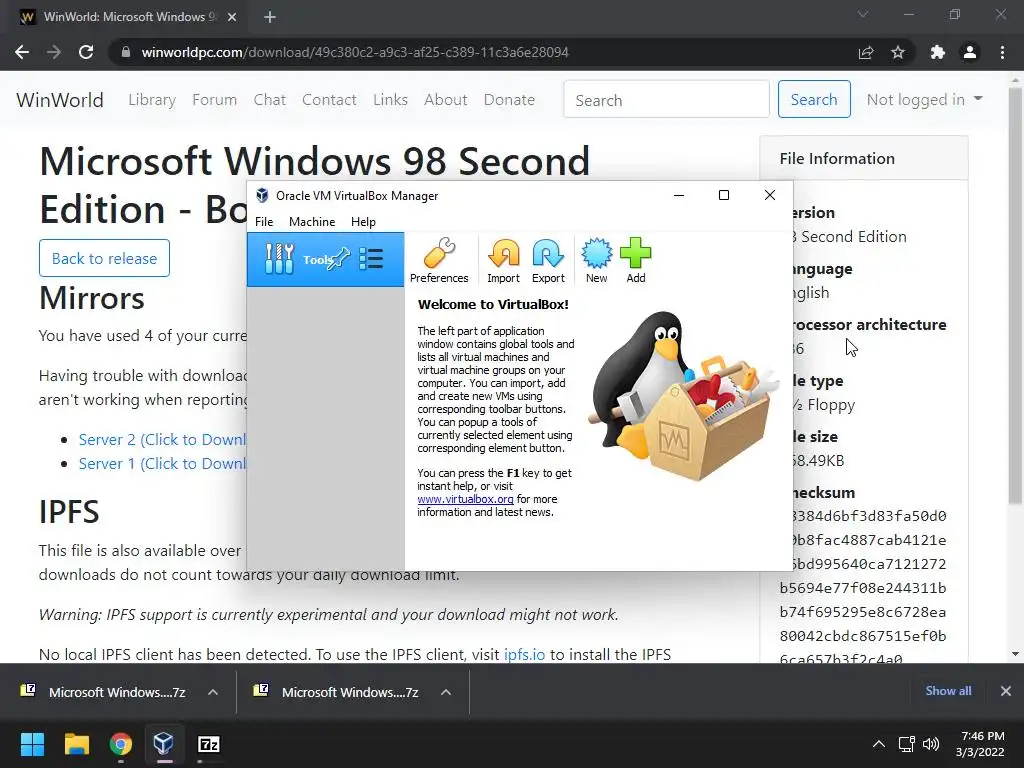The image size is (1024, 768).
Task: Open Chrome three-dot menu
Action: pos(1002,52)
